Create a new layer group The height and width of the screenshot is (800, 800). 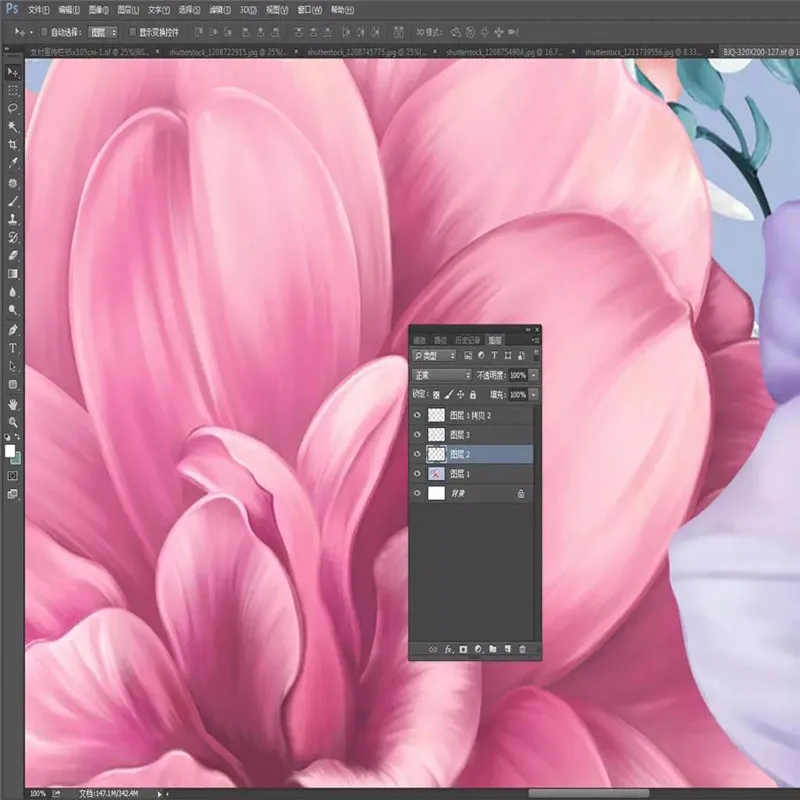click(493, 649)
